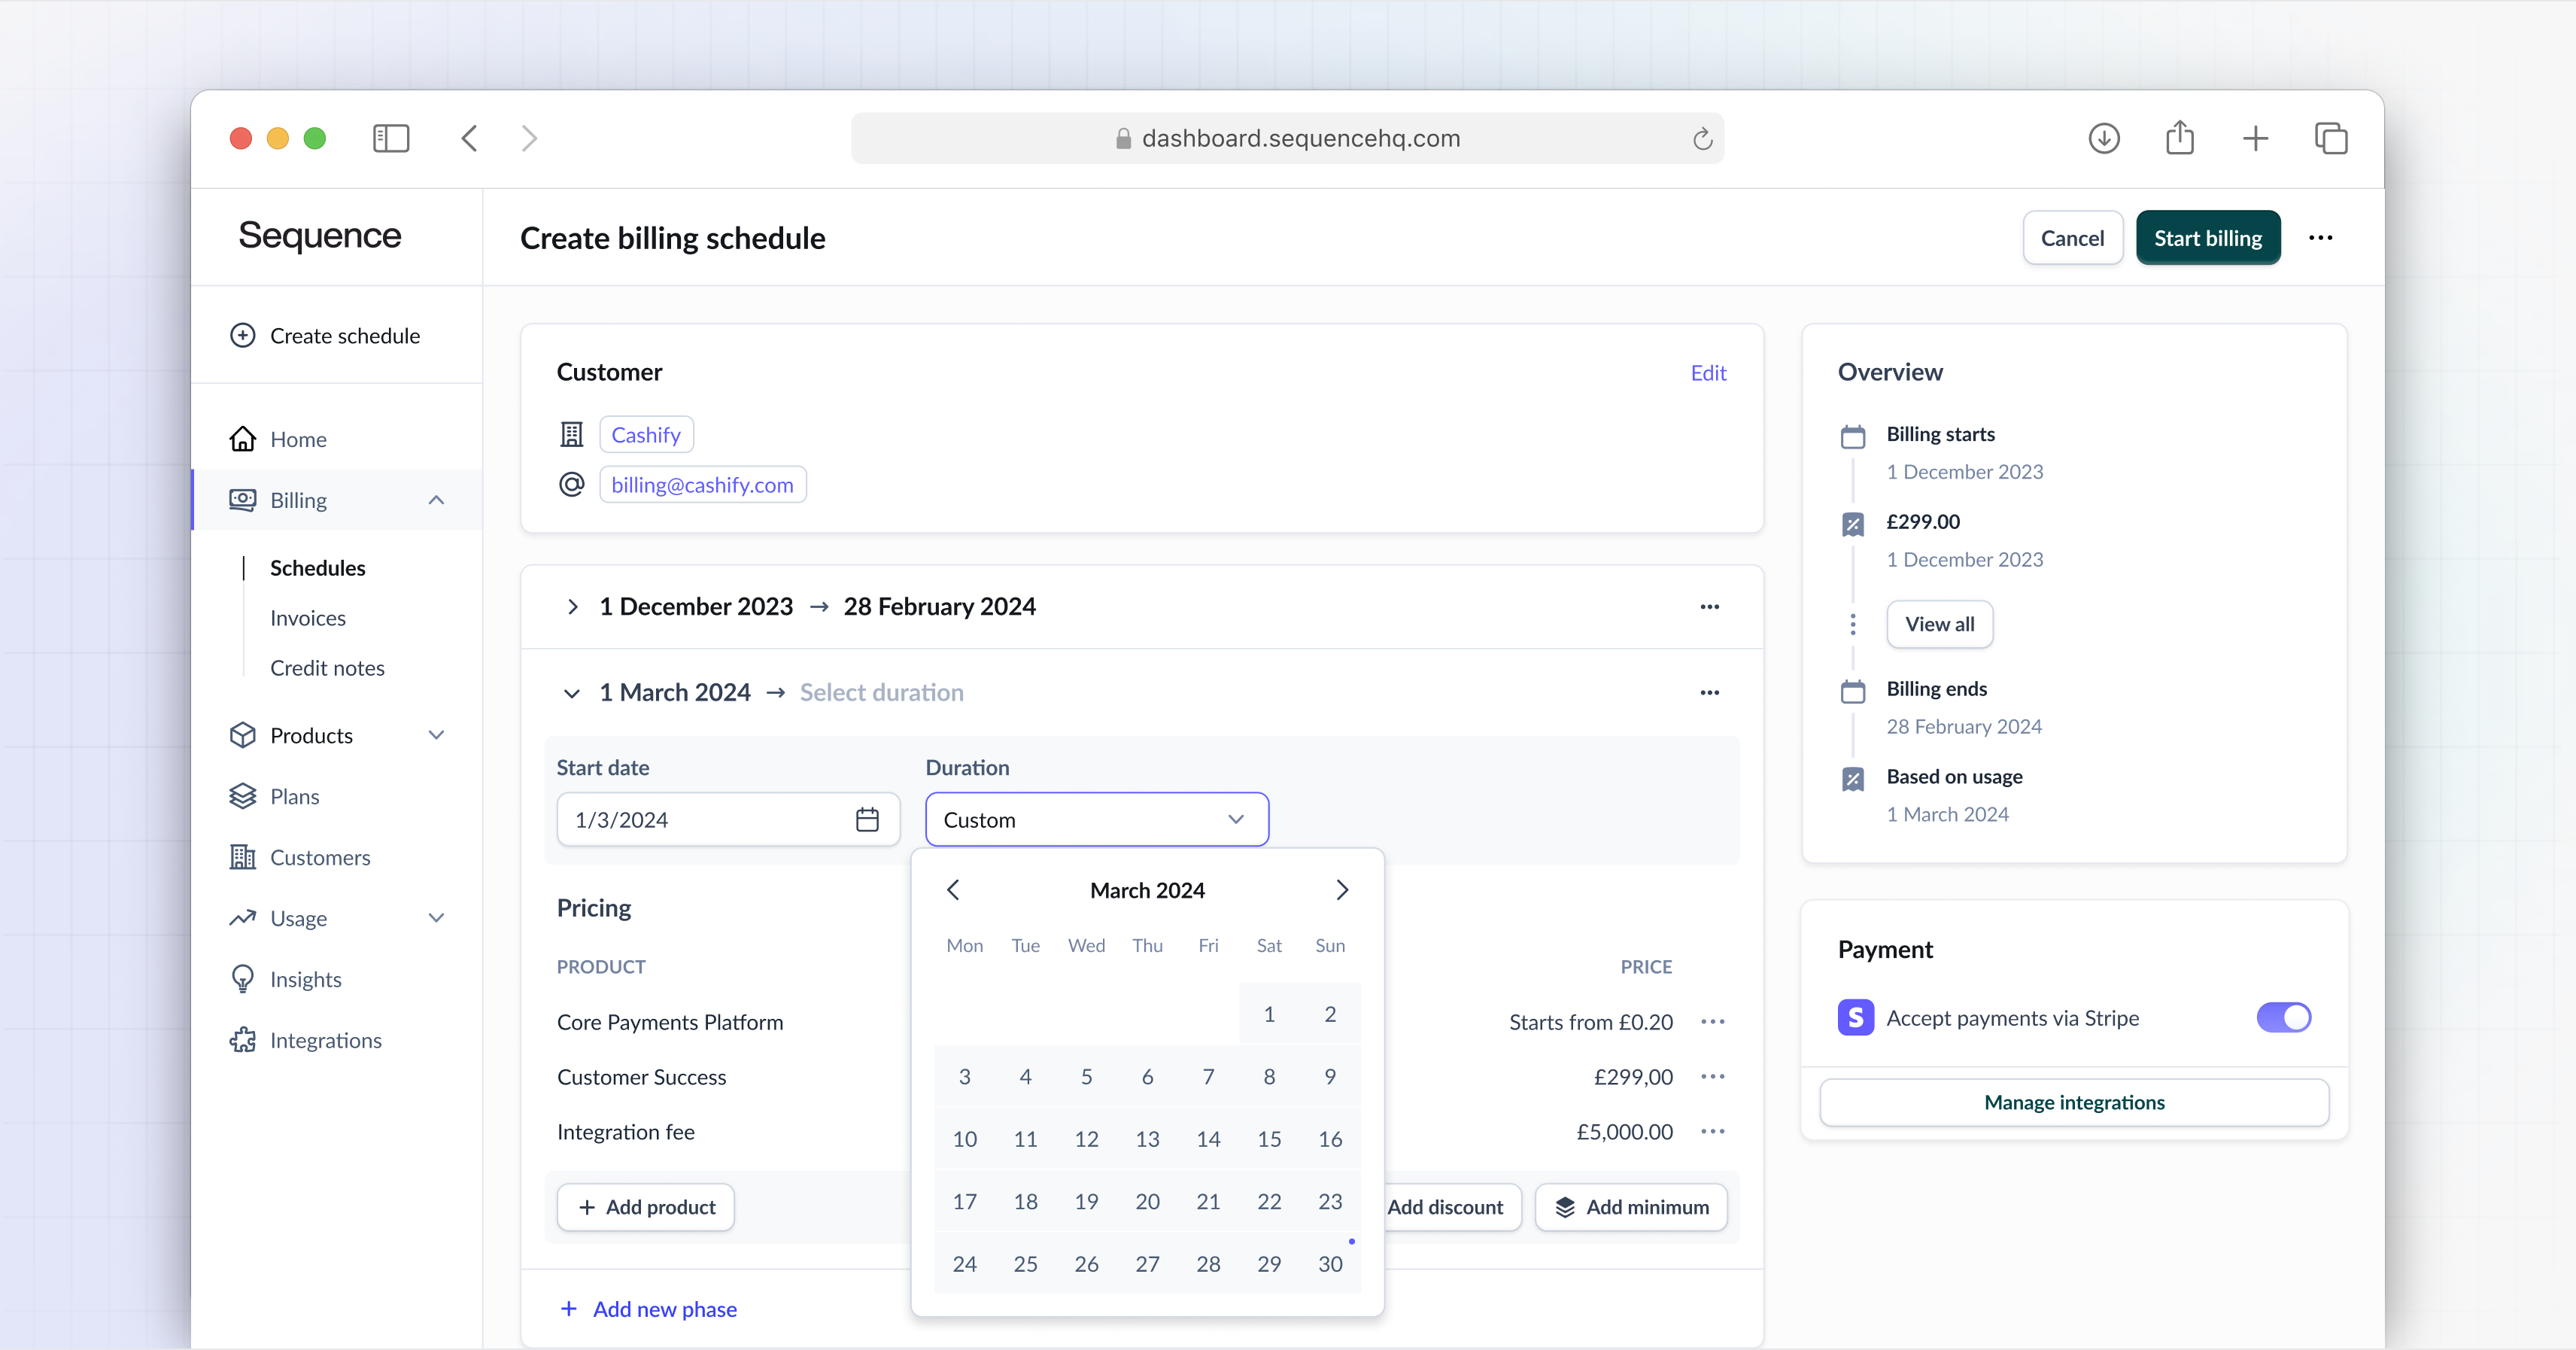Click the billing@cashify.com email tag

(702, 485)
